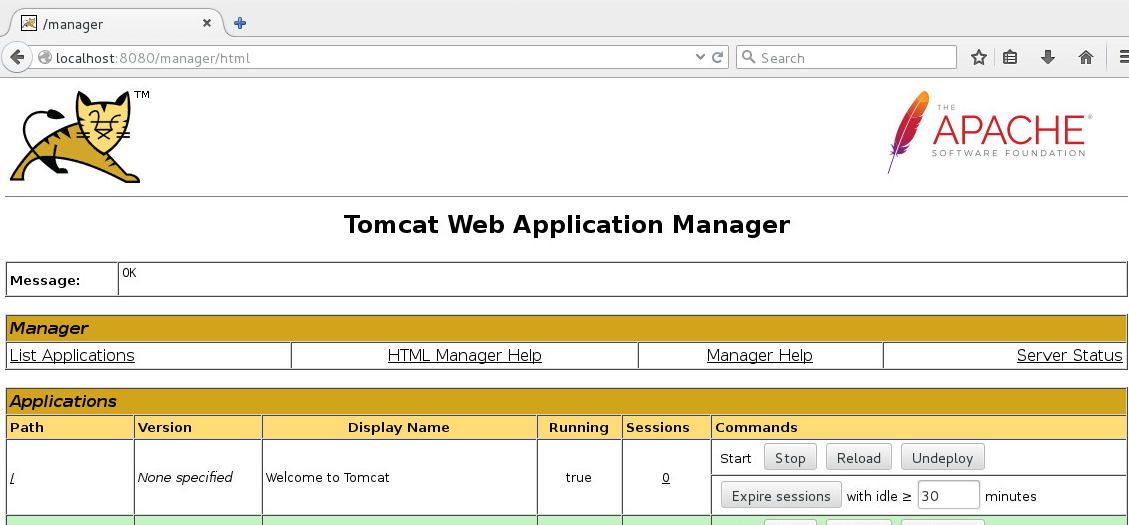The height and width of the screenshot is (525, 1129).
Task: Go to the browser home page icon
Action: point(1086,58)
